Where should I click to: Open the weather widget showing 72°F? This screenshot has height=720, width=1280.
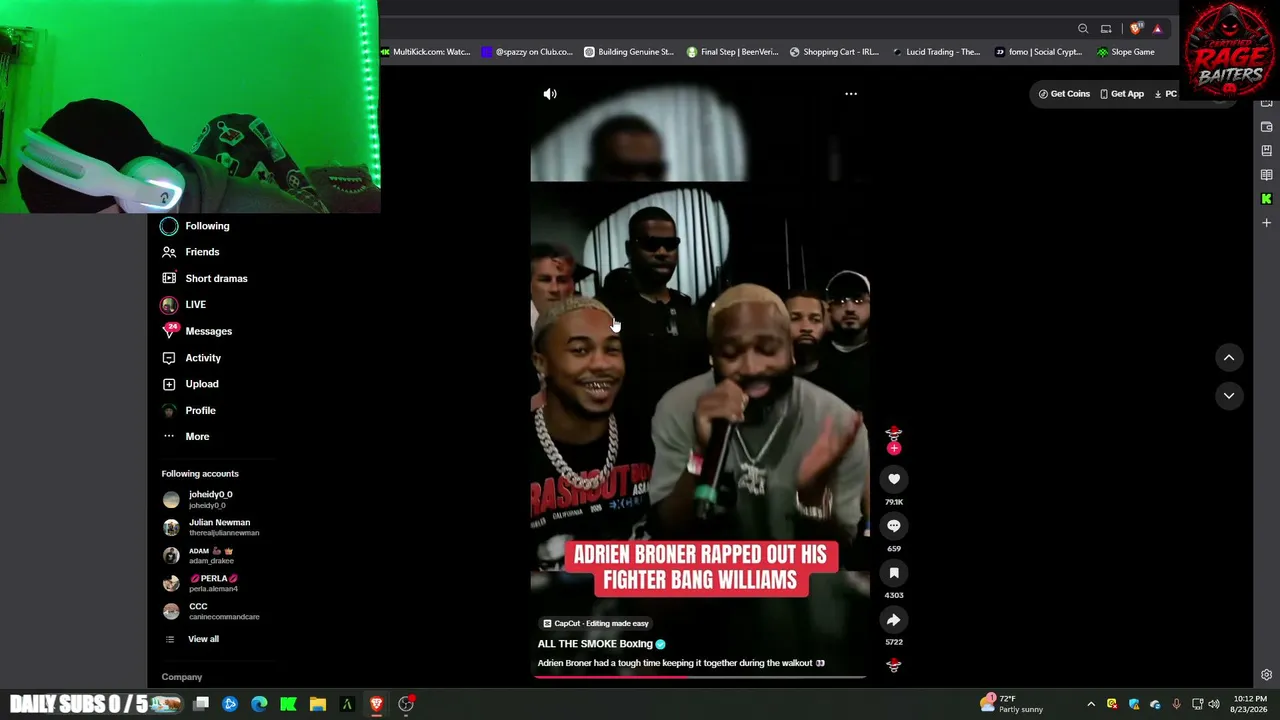click(1012, 704)
